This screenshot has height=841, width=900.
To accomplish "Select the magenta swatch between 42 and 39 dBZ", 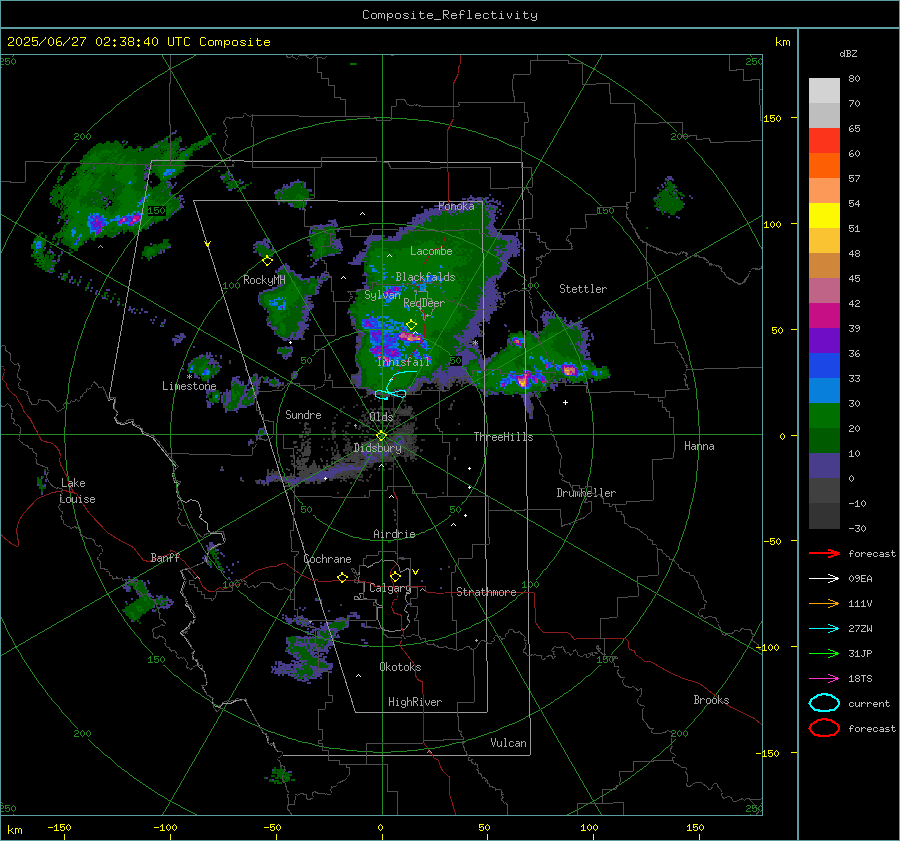I will (x=824, y=316).
